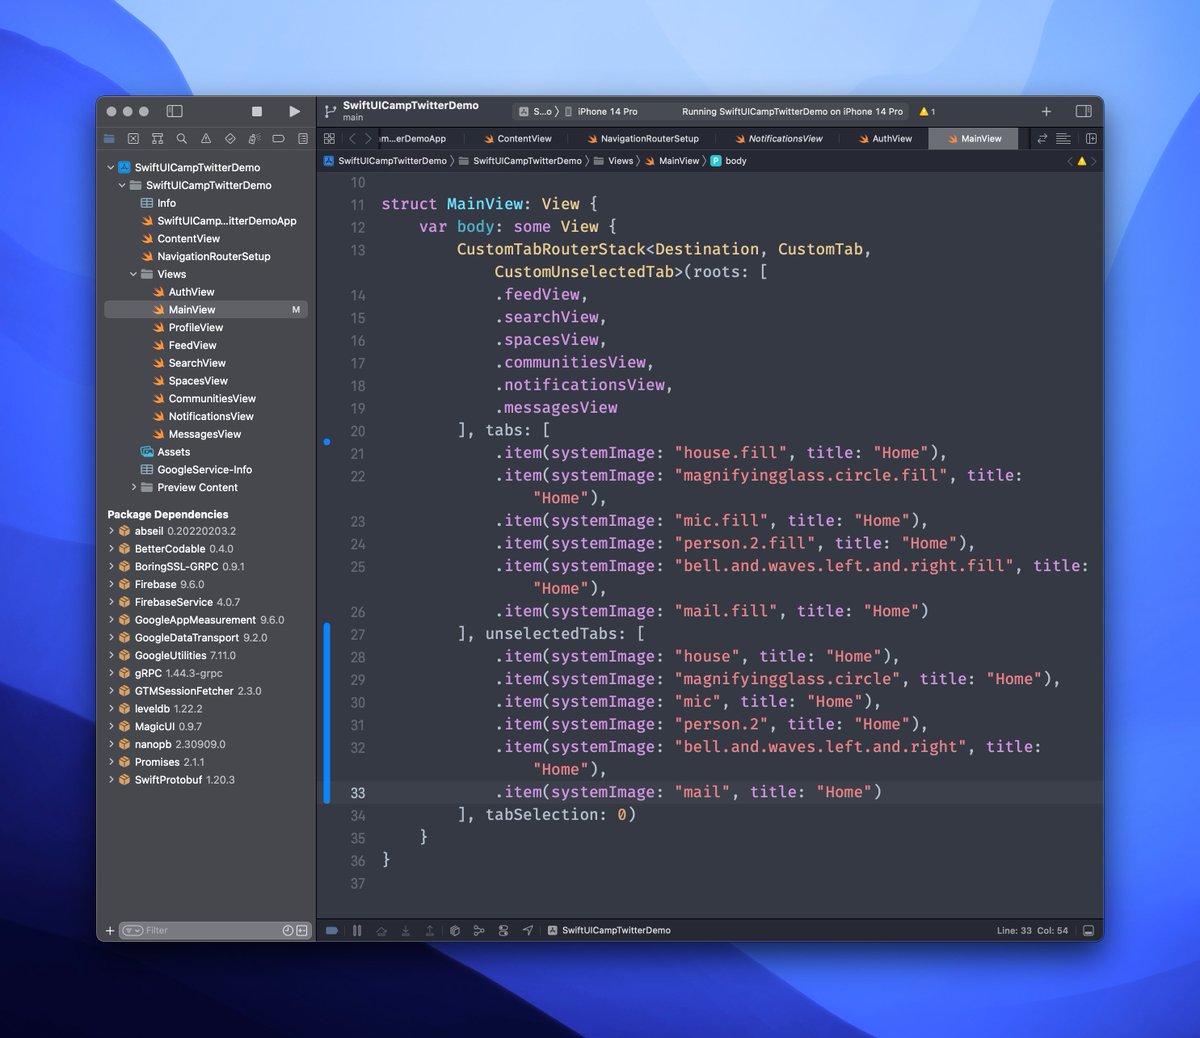Select the MainView editor tab
This screenshot has width=1200, height=1038.
[974, 139]
